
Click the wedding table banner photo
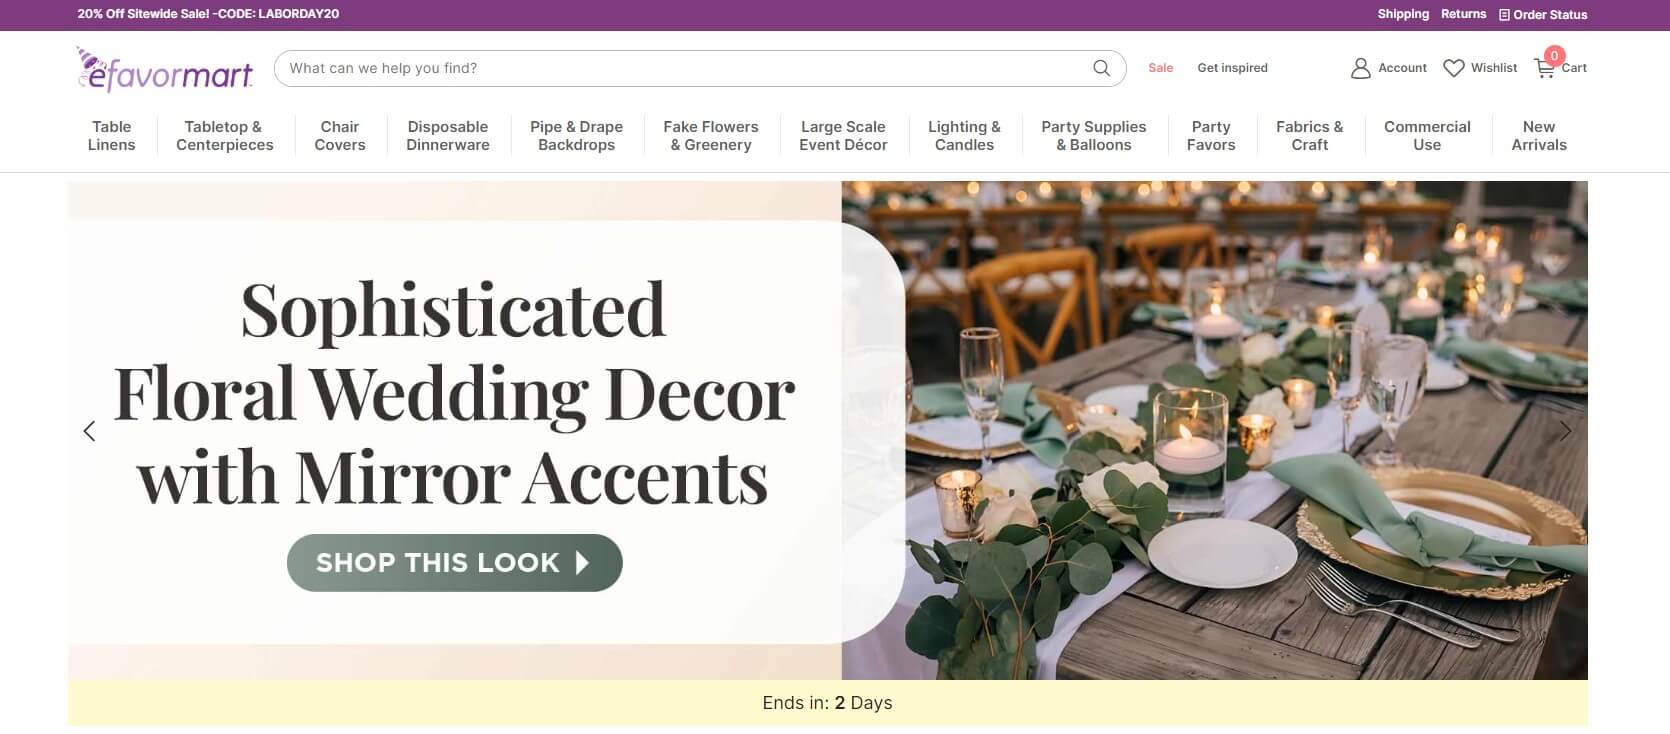tap(1214, 430)
